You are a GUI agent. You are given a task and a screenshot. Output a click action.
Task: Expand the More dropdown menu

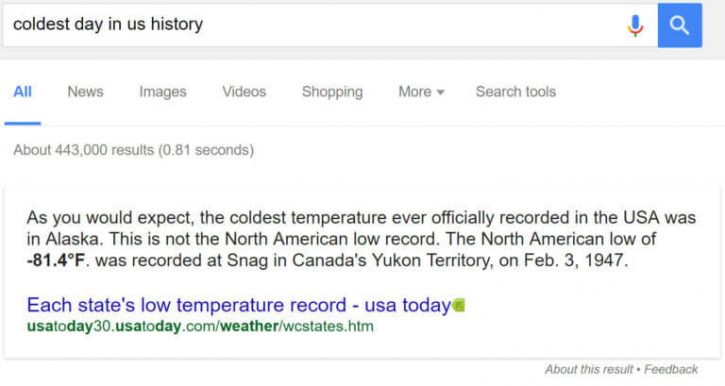coord(421,92)
